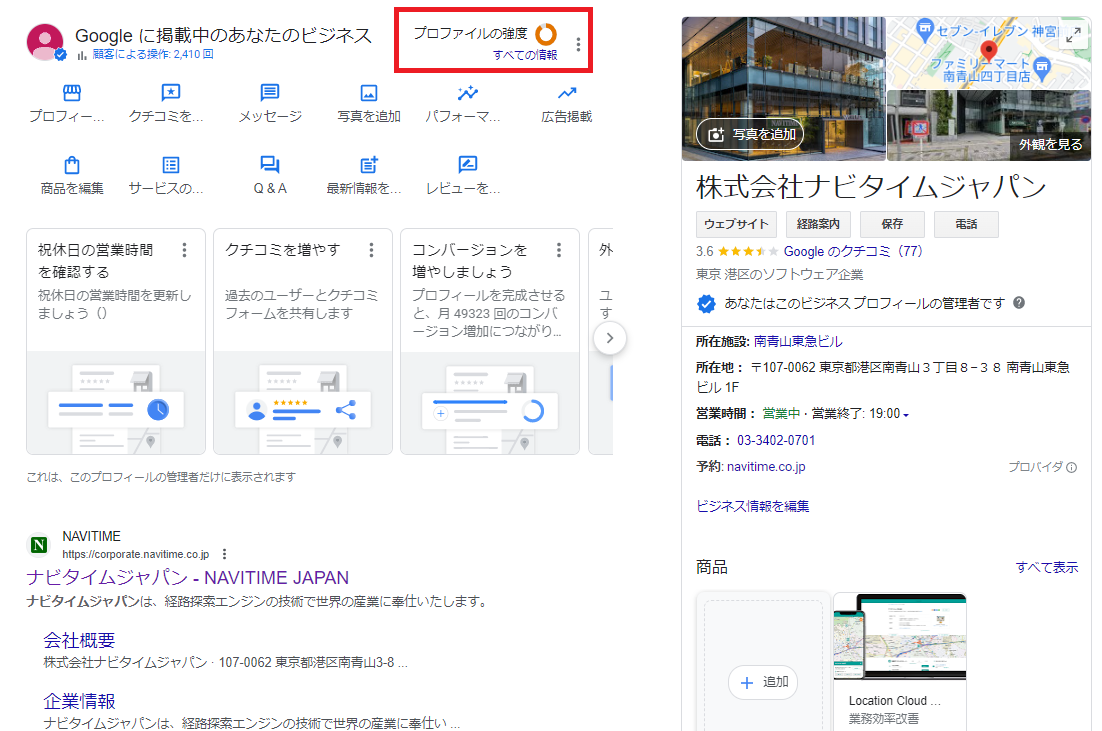Image resolution: width=1102 pixels, height=731 pixels.
Task: Open the パフォーマンス sparkline icon
Action: (x=467, y=93)
